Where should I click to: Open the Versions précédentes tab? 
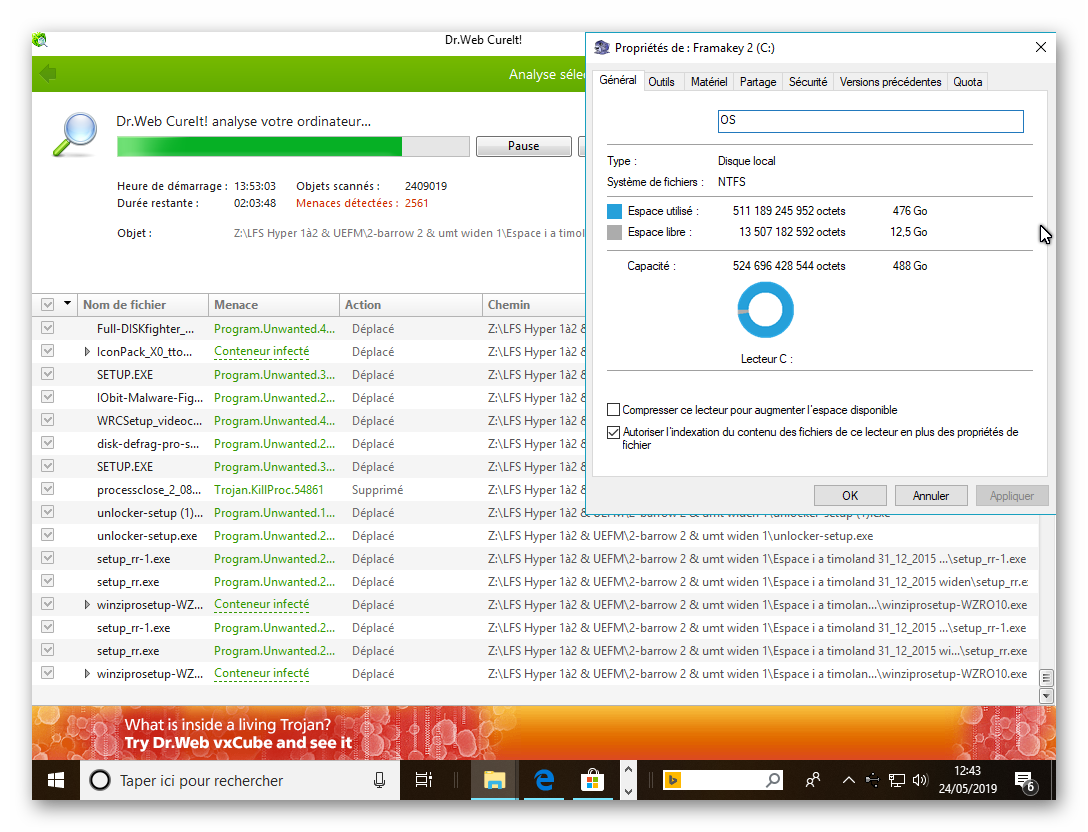pyautogui.click(x=890, y=82)
